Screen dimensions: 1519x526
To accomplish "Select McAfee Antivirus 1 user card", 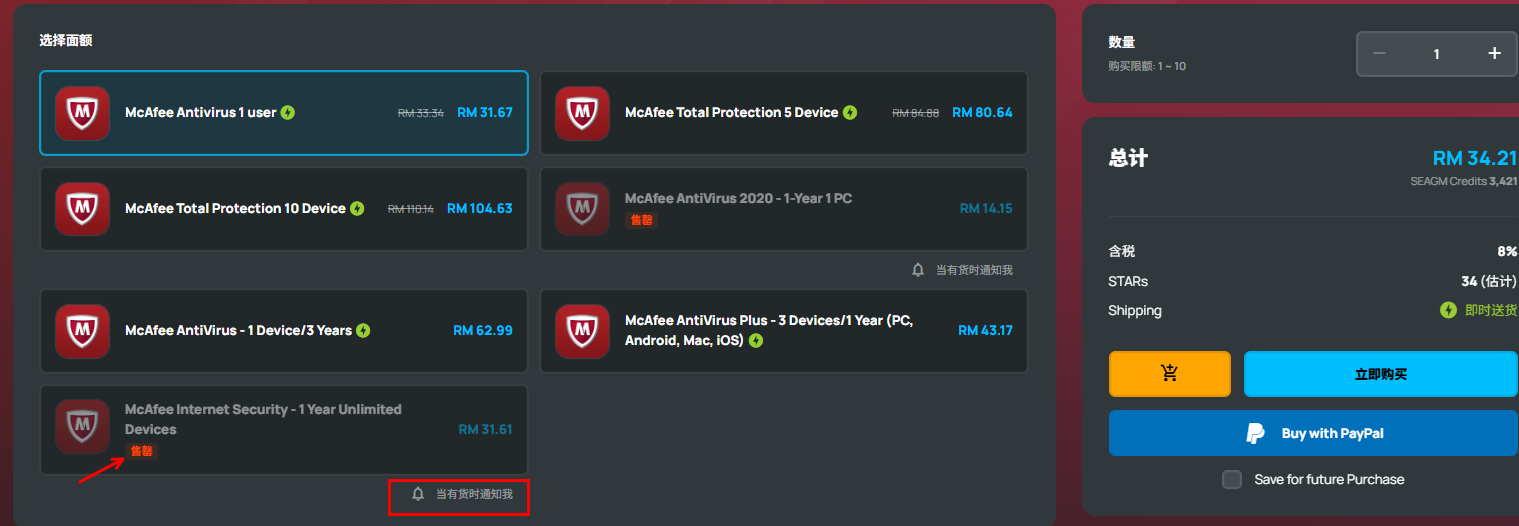I will coord(284,113).
